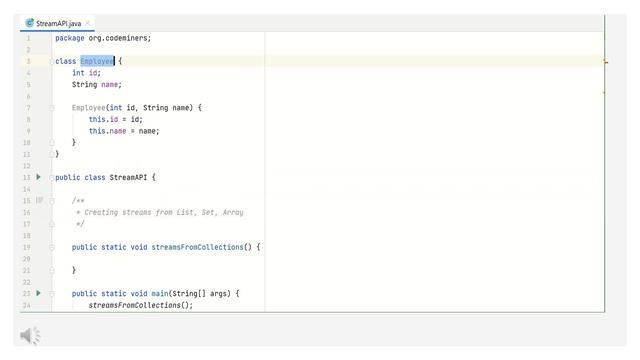Click 'public static void main' declaration
The height and width of the screenshot is (360, 640).
[x=156, y=293]
